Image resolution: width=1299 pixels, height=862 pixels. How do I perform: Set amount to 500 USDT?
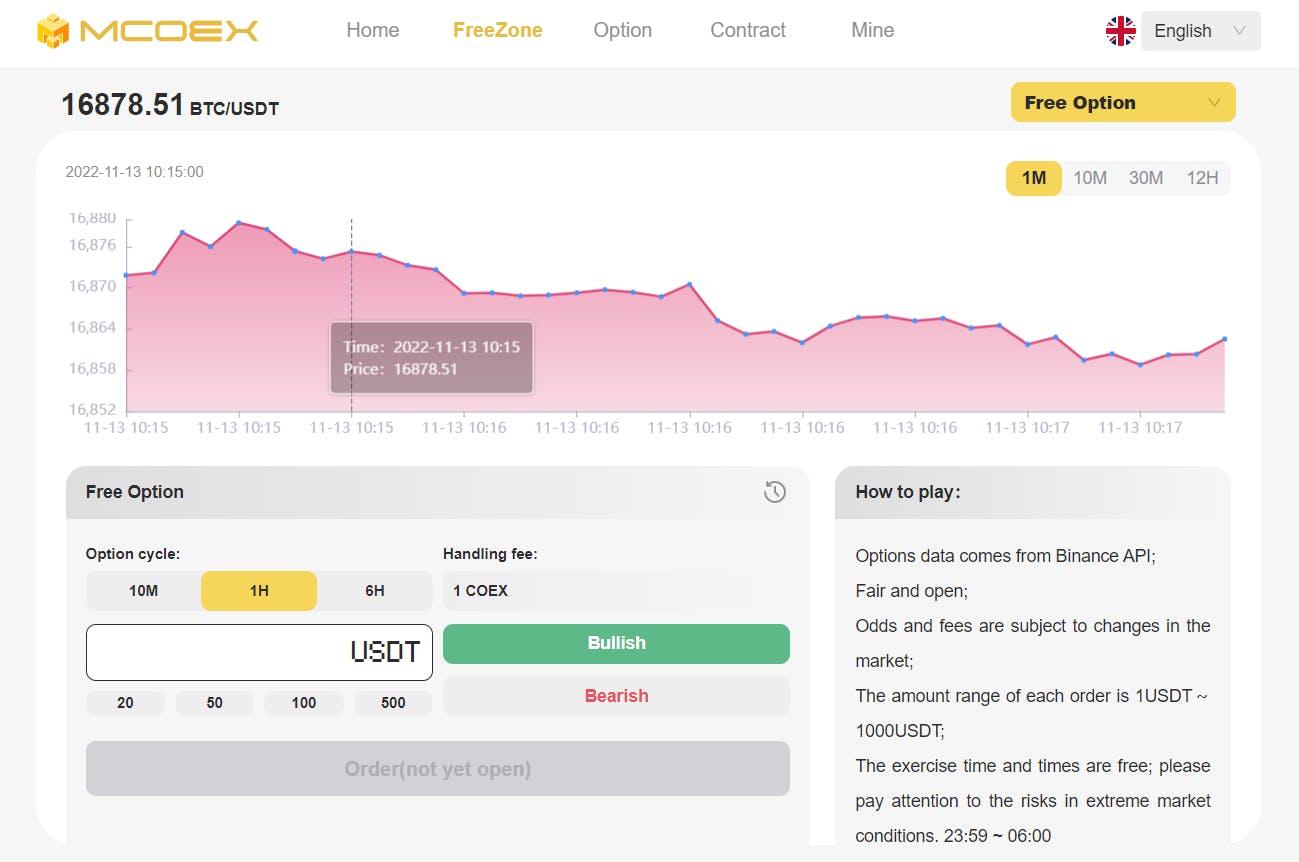click(x=394, y=703)
